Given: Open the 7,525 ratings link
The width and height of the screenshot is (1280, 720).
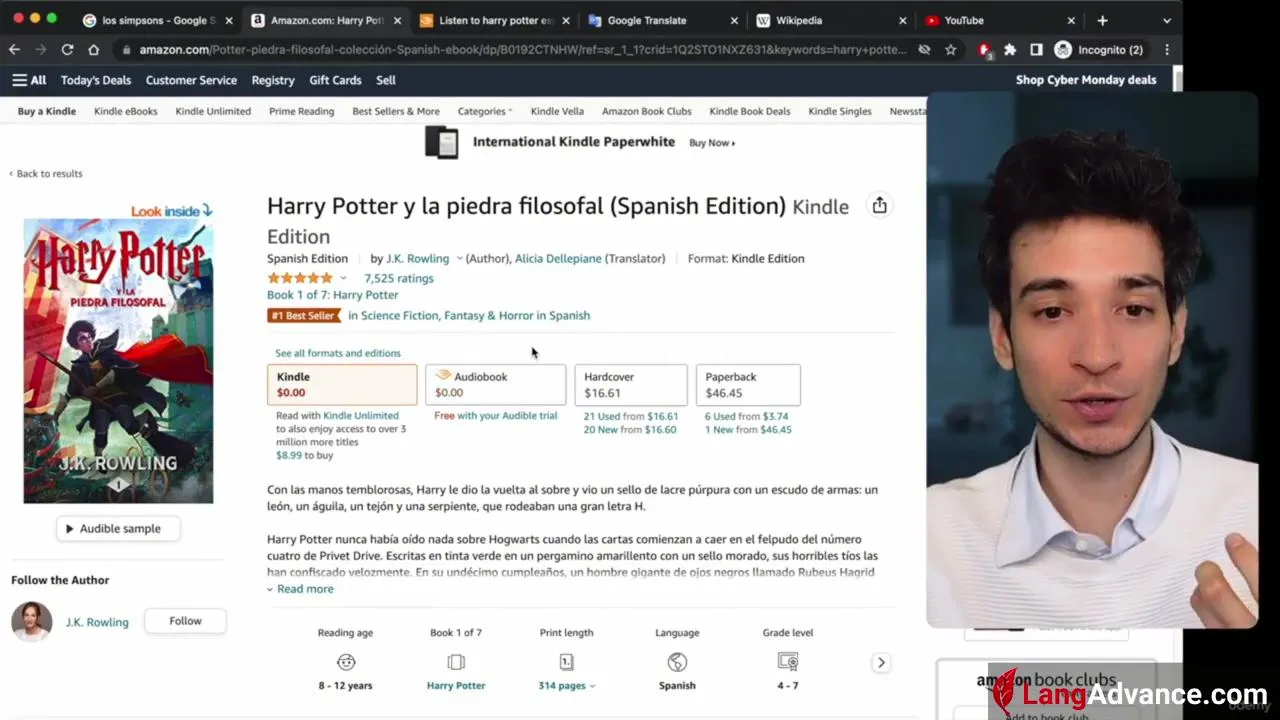Looking at the screenshot, I should point(399,278).
